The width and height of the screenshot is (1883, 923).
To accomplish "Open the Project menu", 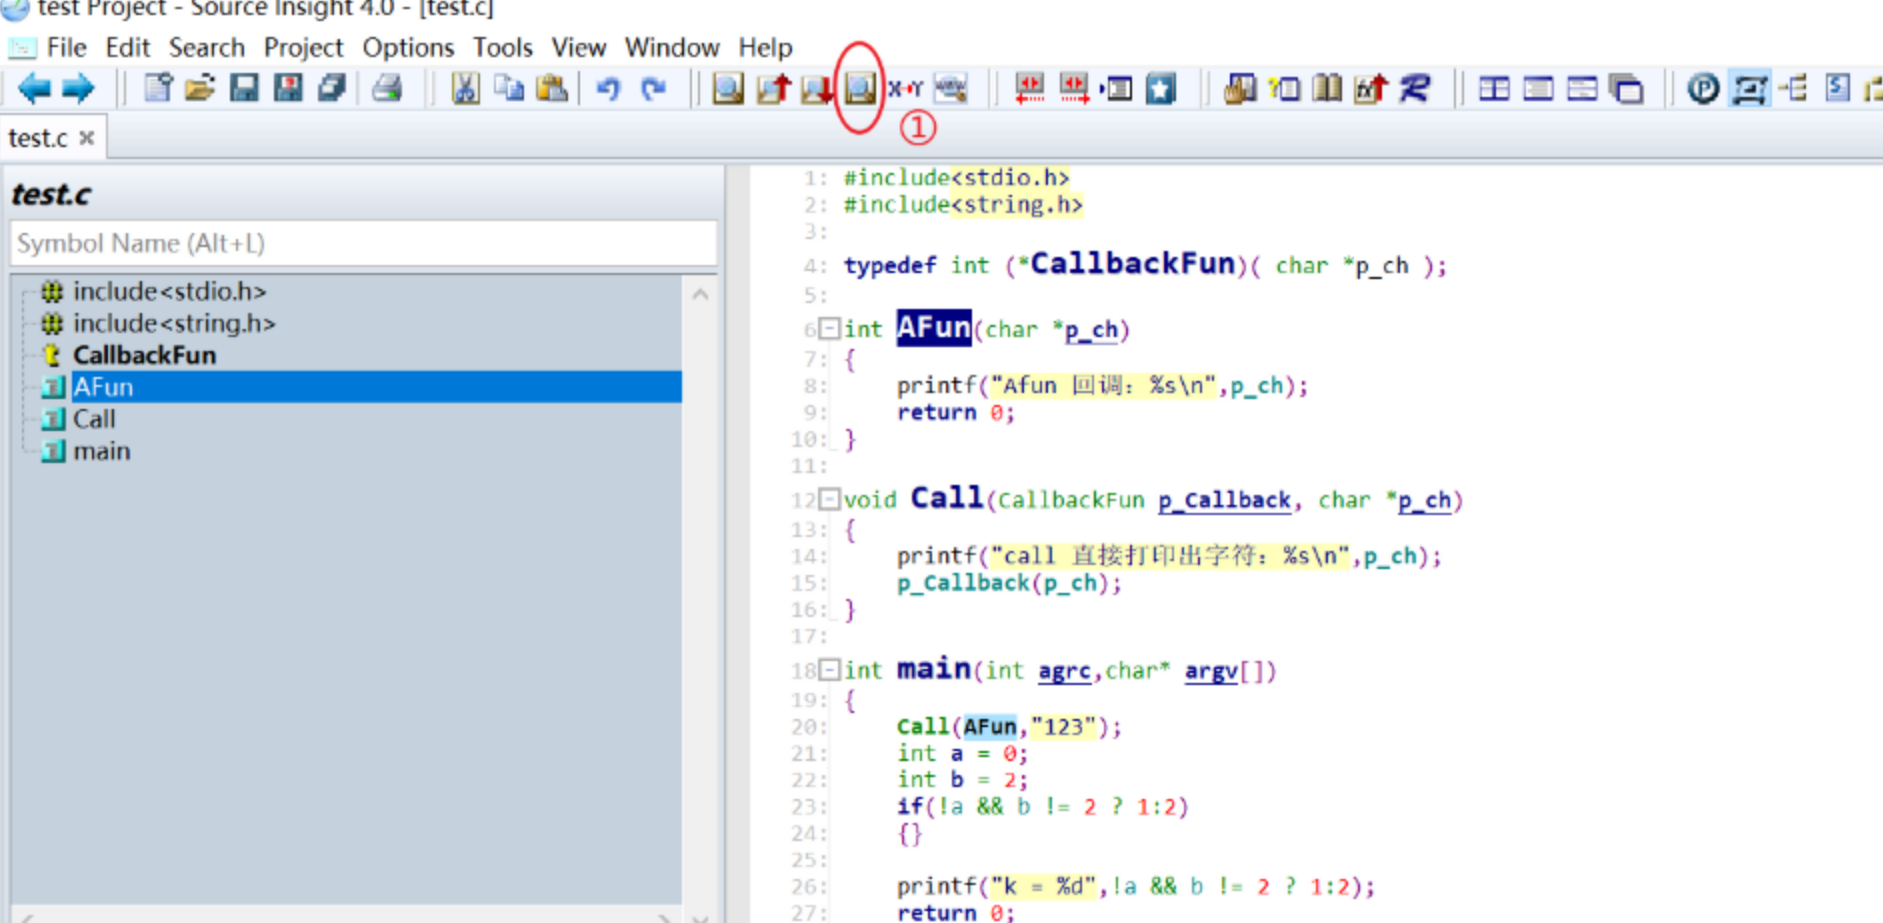I will point(303,47).
